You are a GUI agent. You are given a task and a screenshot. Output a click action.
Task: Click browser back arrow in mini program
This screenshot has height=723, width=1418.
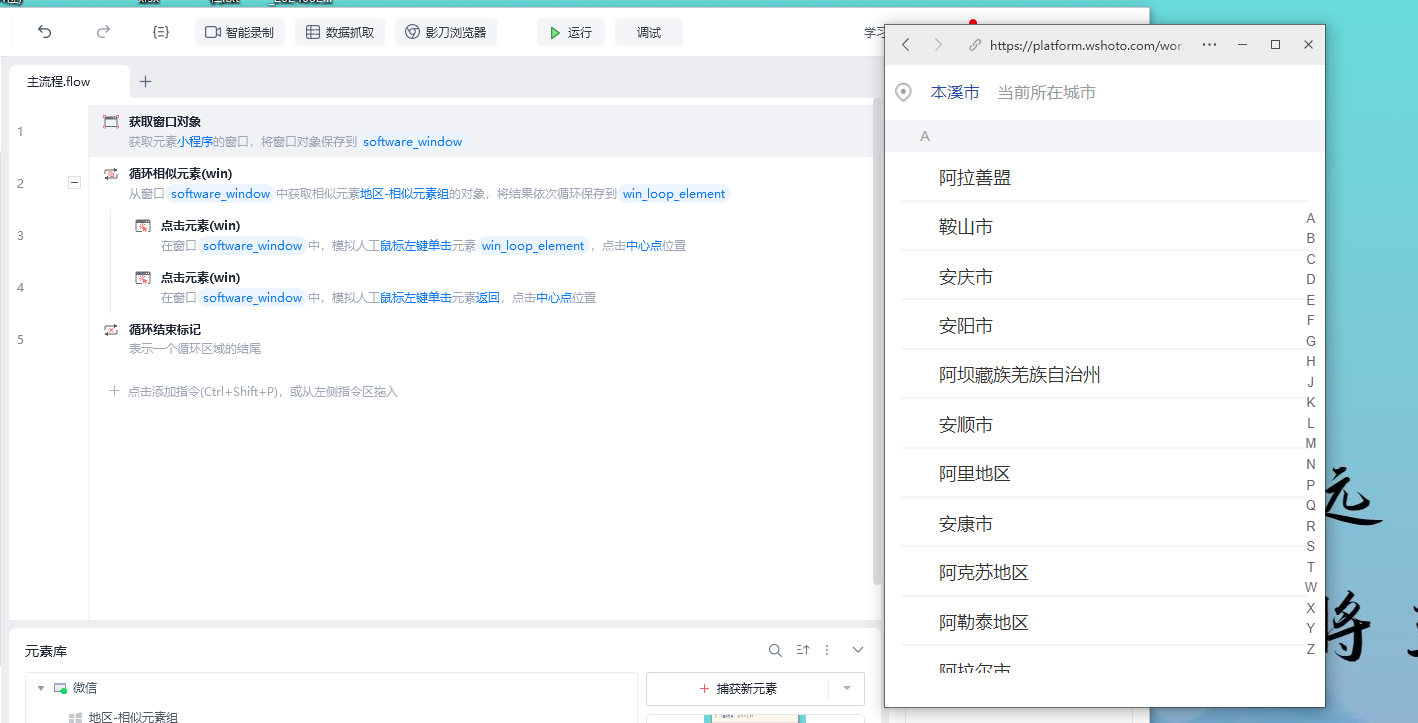[906, 45]
